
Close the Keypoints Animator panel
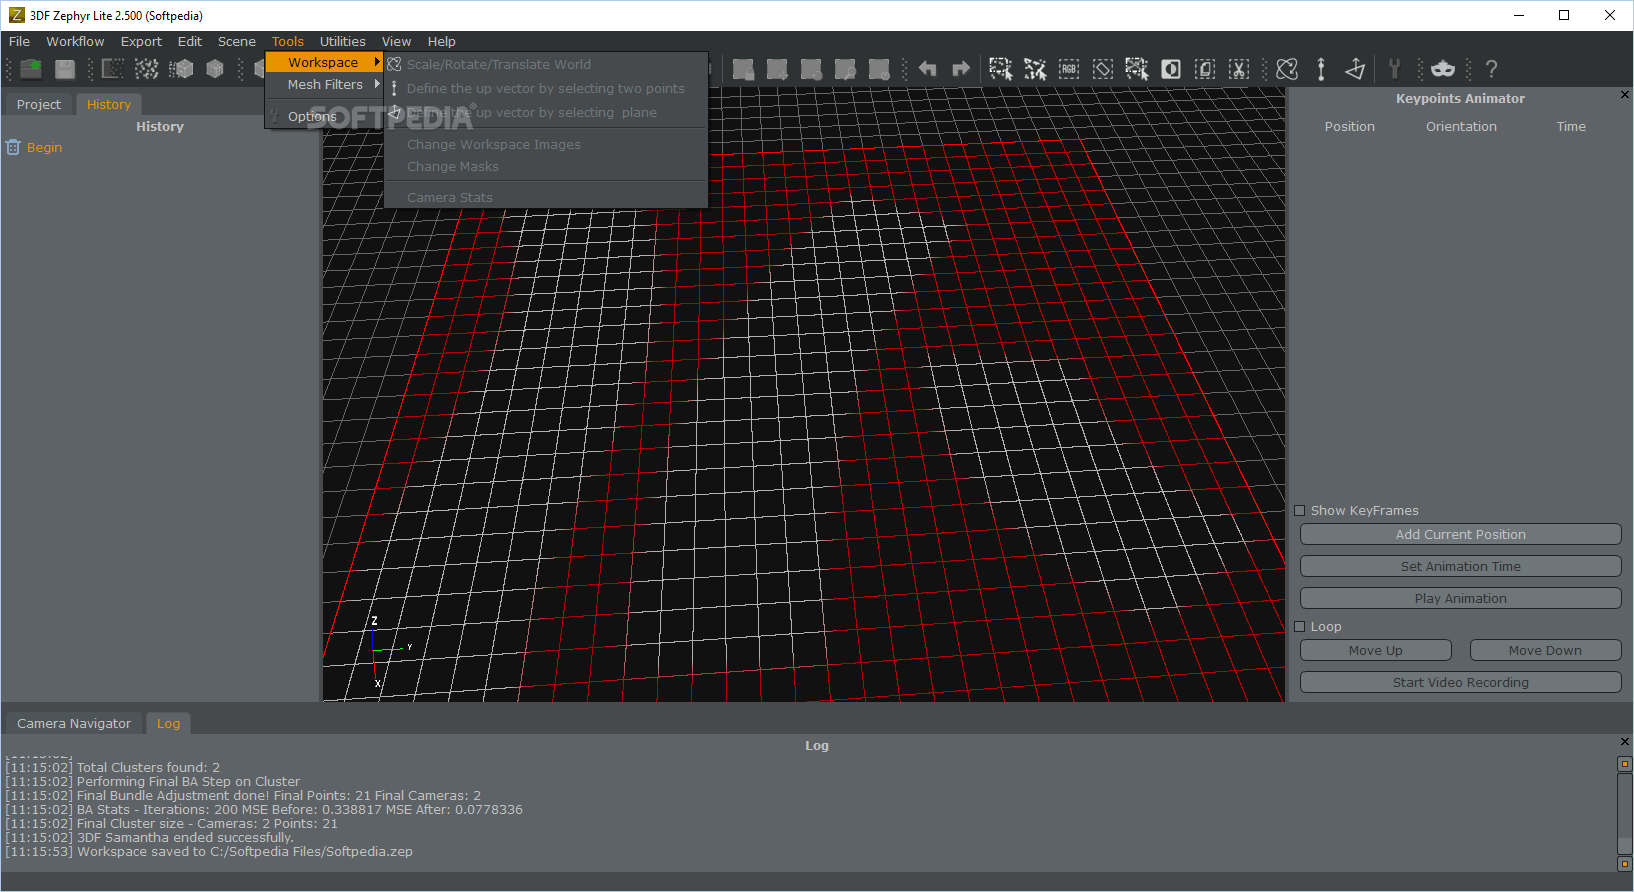(1624, 95)
